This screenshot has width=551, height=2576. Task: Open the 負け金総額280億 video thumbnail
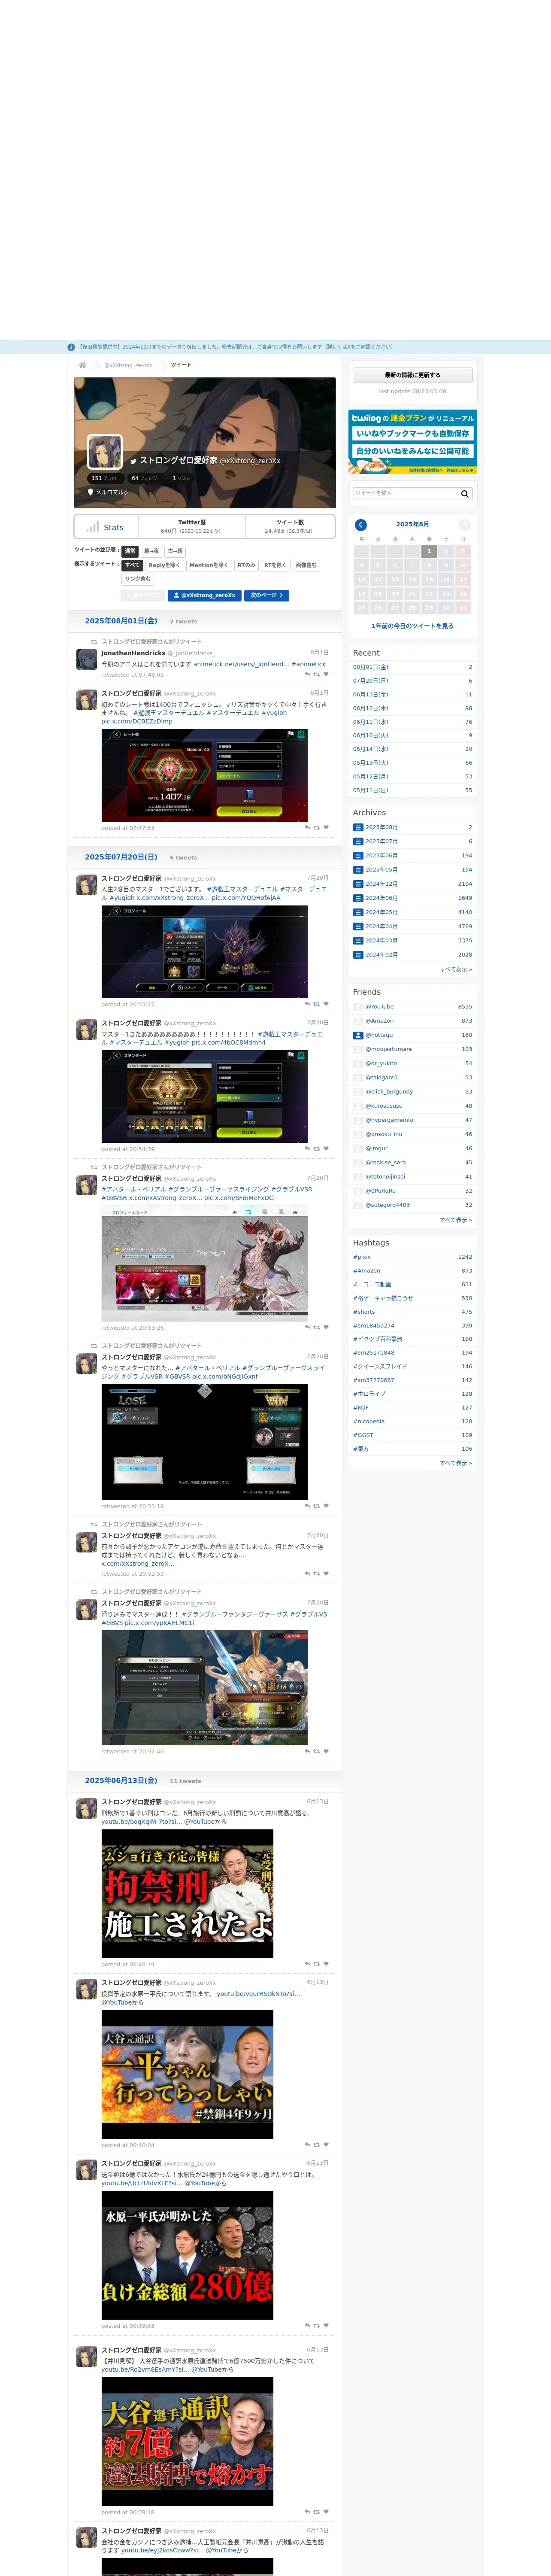pyautogui.click(x=187, y=2255)
